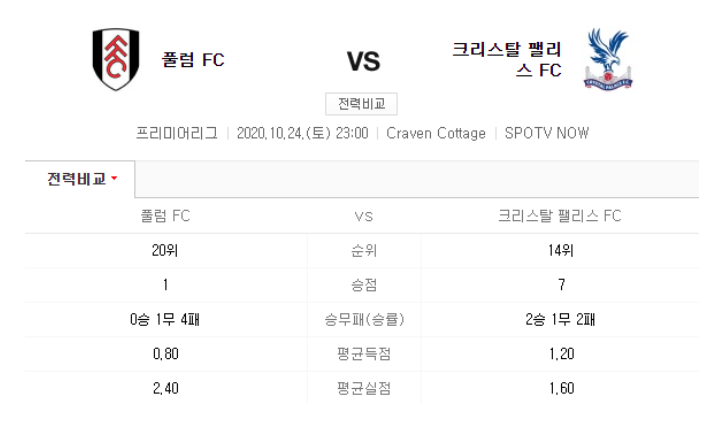The width and height of the screenshot is (712, 440).
Task: Click the 풀럼 FC column heading in table
Action: click(165, 216)
